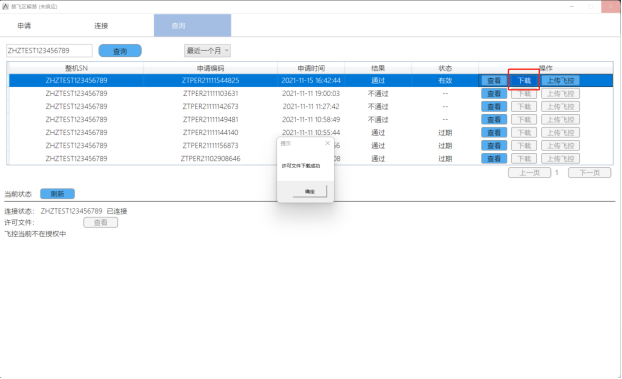622x379 pixels.
Task: Click the 查看 button beside 许可文件
Action: click(x=100, y=223)
